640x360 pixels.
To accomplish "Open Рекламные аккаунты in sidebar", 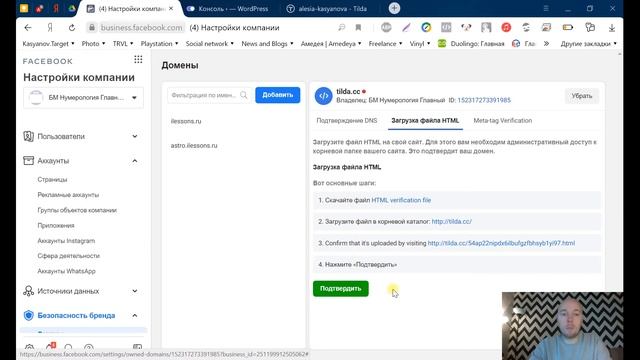I will click(x=68, y=195).
